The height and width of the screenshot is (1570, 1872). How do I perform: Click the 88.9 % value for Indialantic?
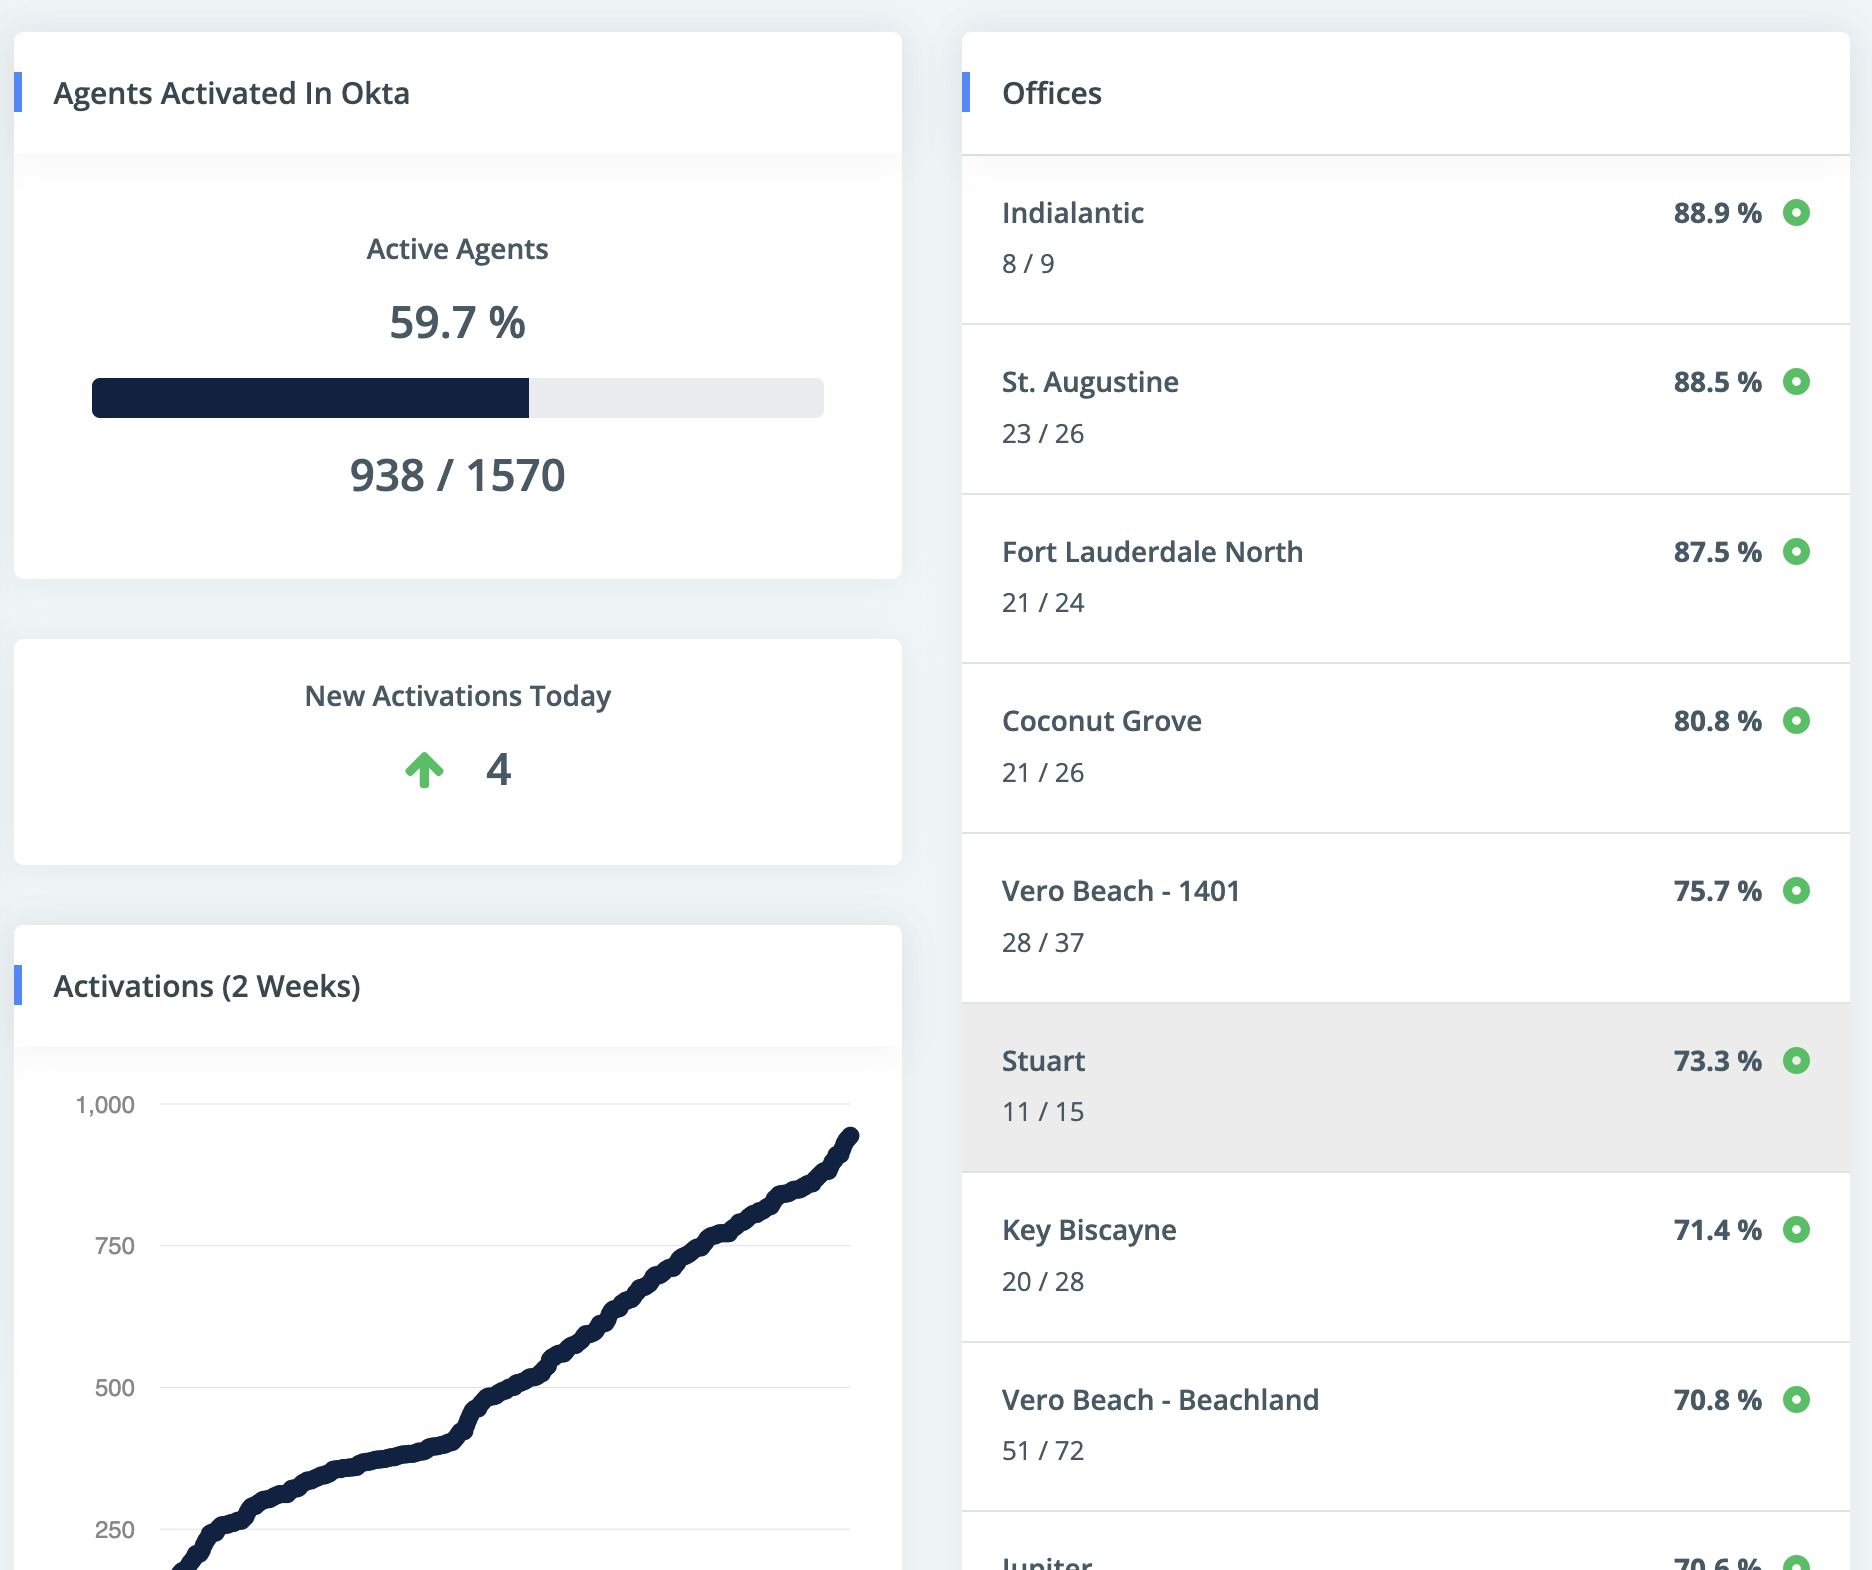tap(1716, 213)
